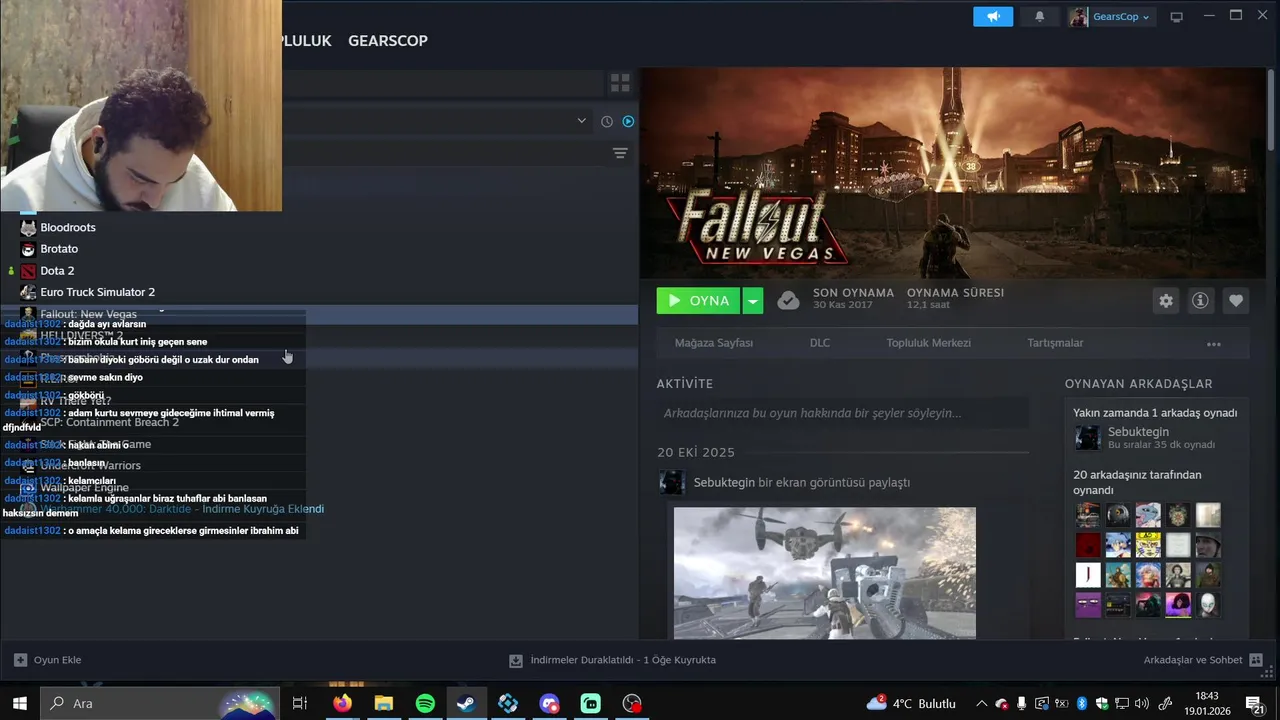The width and height of the screenshot is (1280, 720).
Task: Expand more links ellipsis menu
Action: click(1214, 344)
